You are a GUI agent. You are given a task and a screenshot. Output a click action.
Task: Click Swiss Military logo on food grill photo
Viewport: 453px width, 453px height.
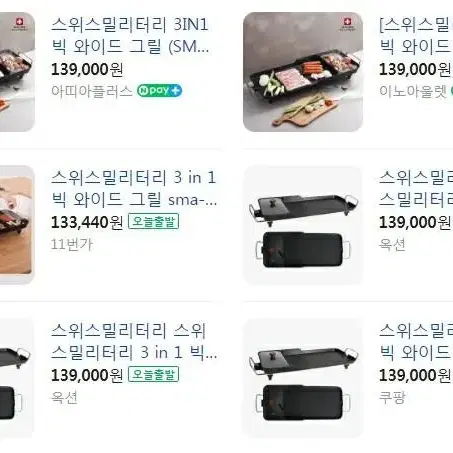tap(347, 24)
